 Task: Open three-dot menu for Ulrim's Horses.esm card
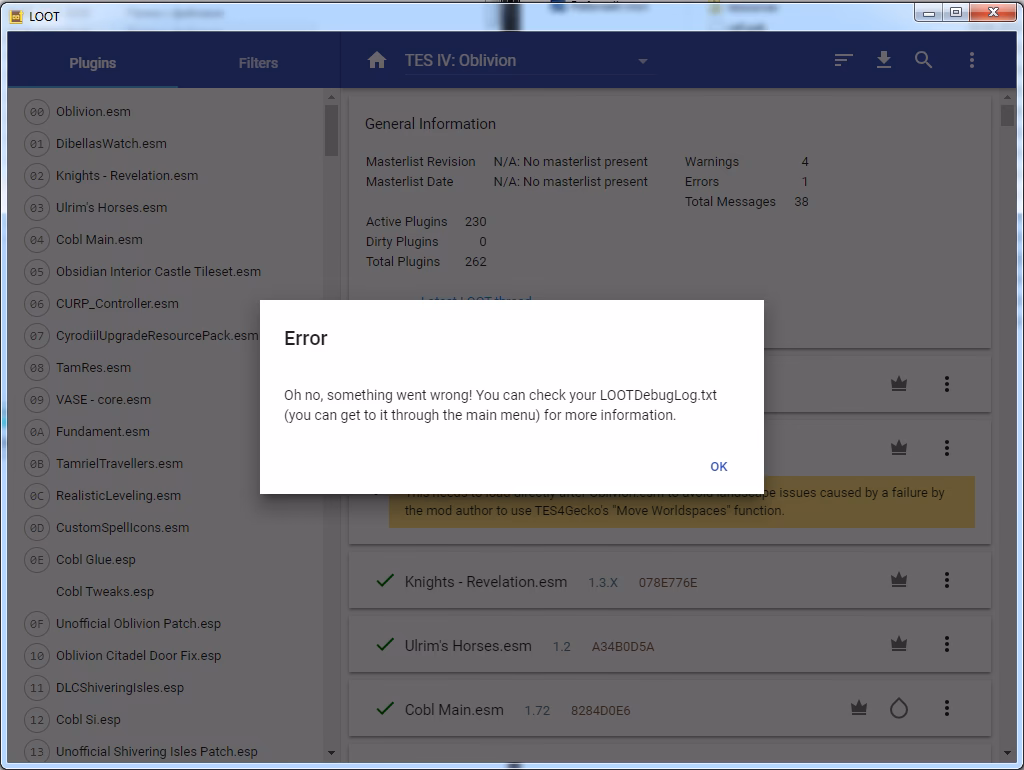(946, 645)
